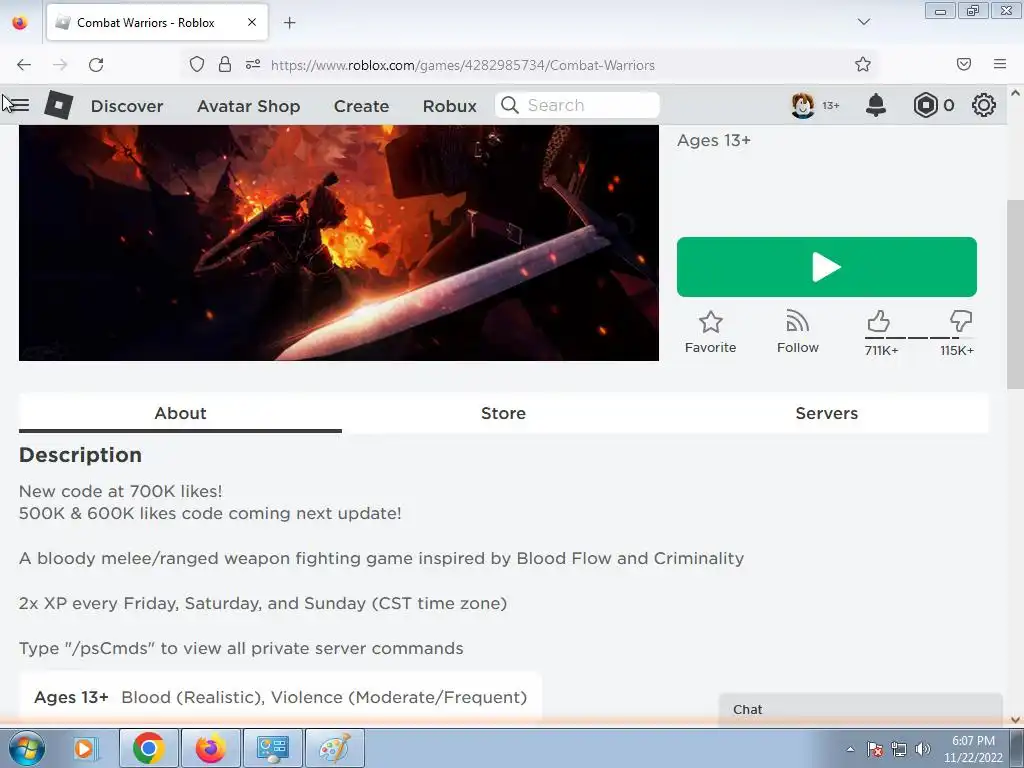The image size is (1024, 768).
Task: Save page to Pocket
Action: coord(963,64)
